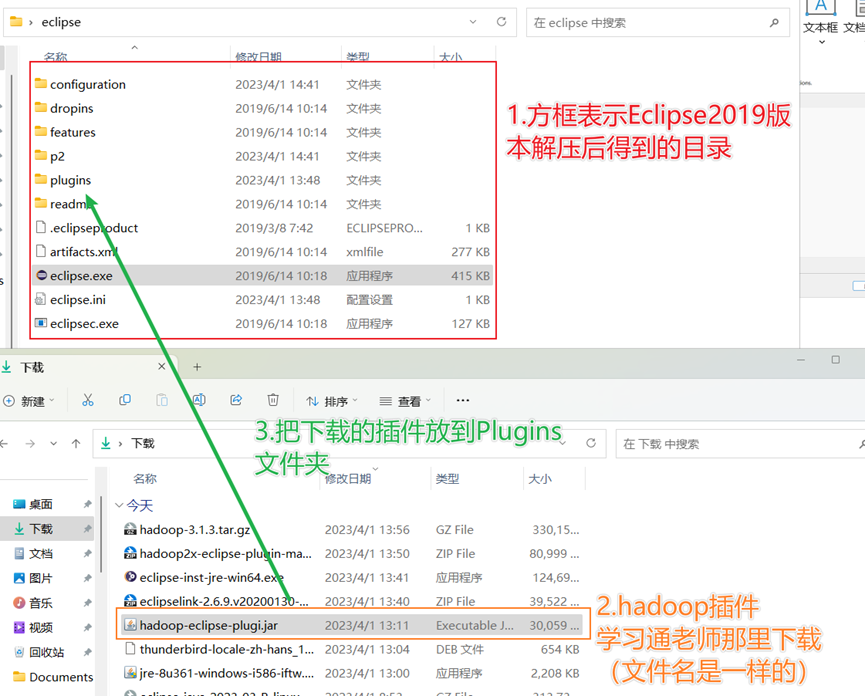Refresh the 下载 folder view

coord(591,443)
